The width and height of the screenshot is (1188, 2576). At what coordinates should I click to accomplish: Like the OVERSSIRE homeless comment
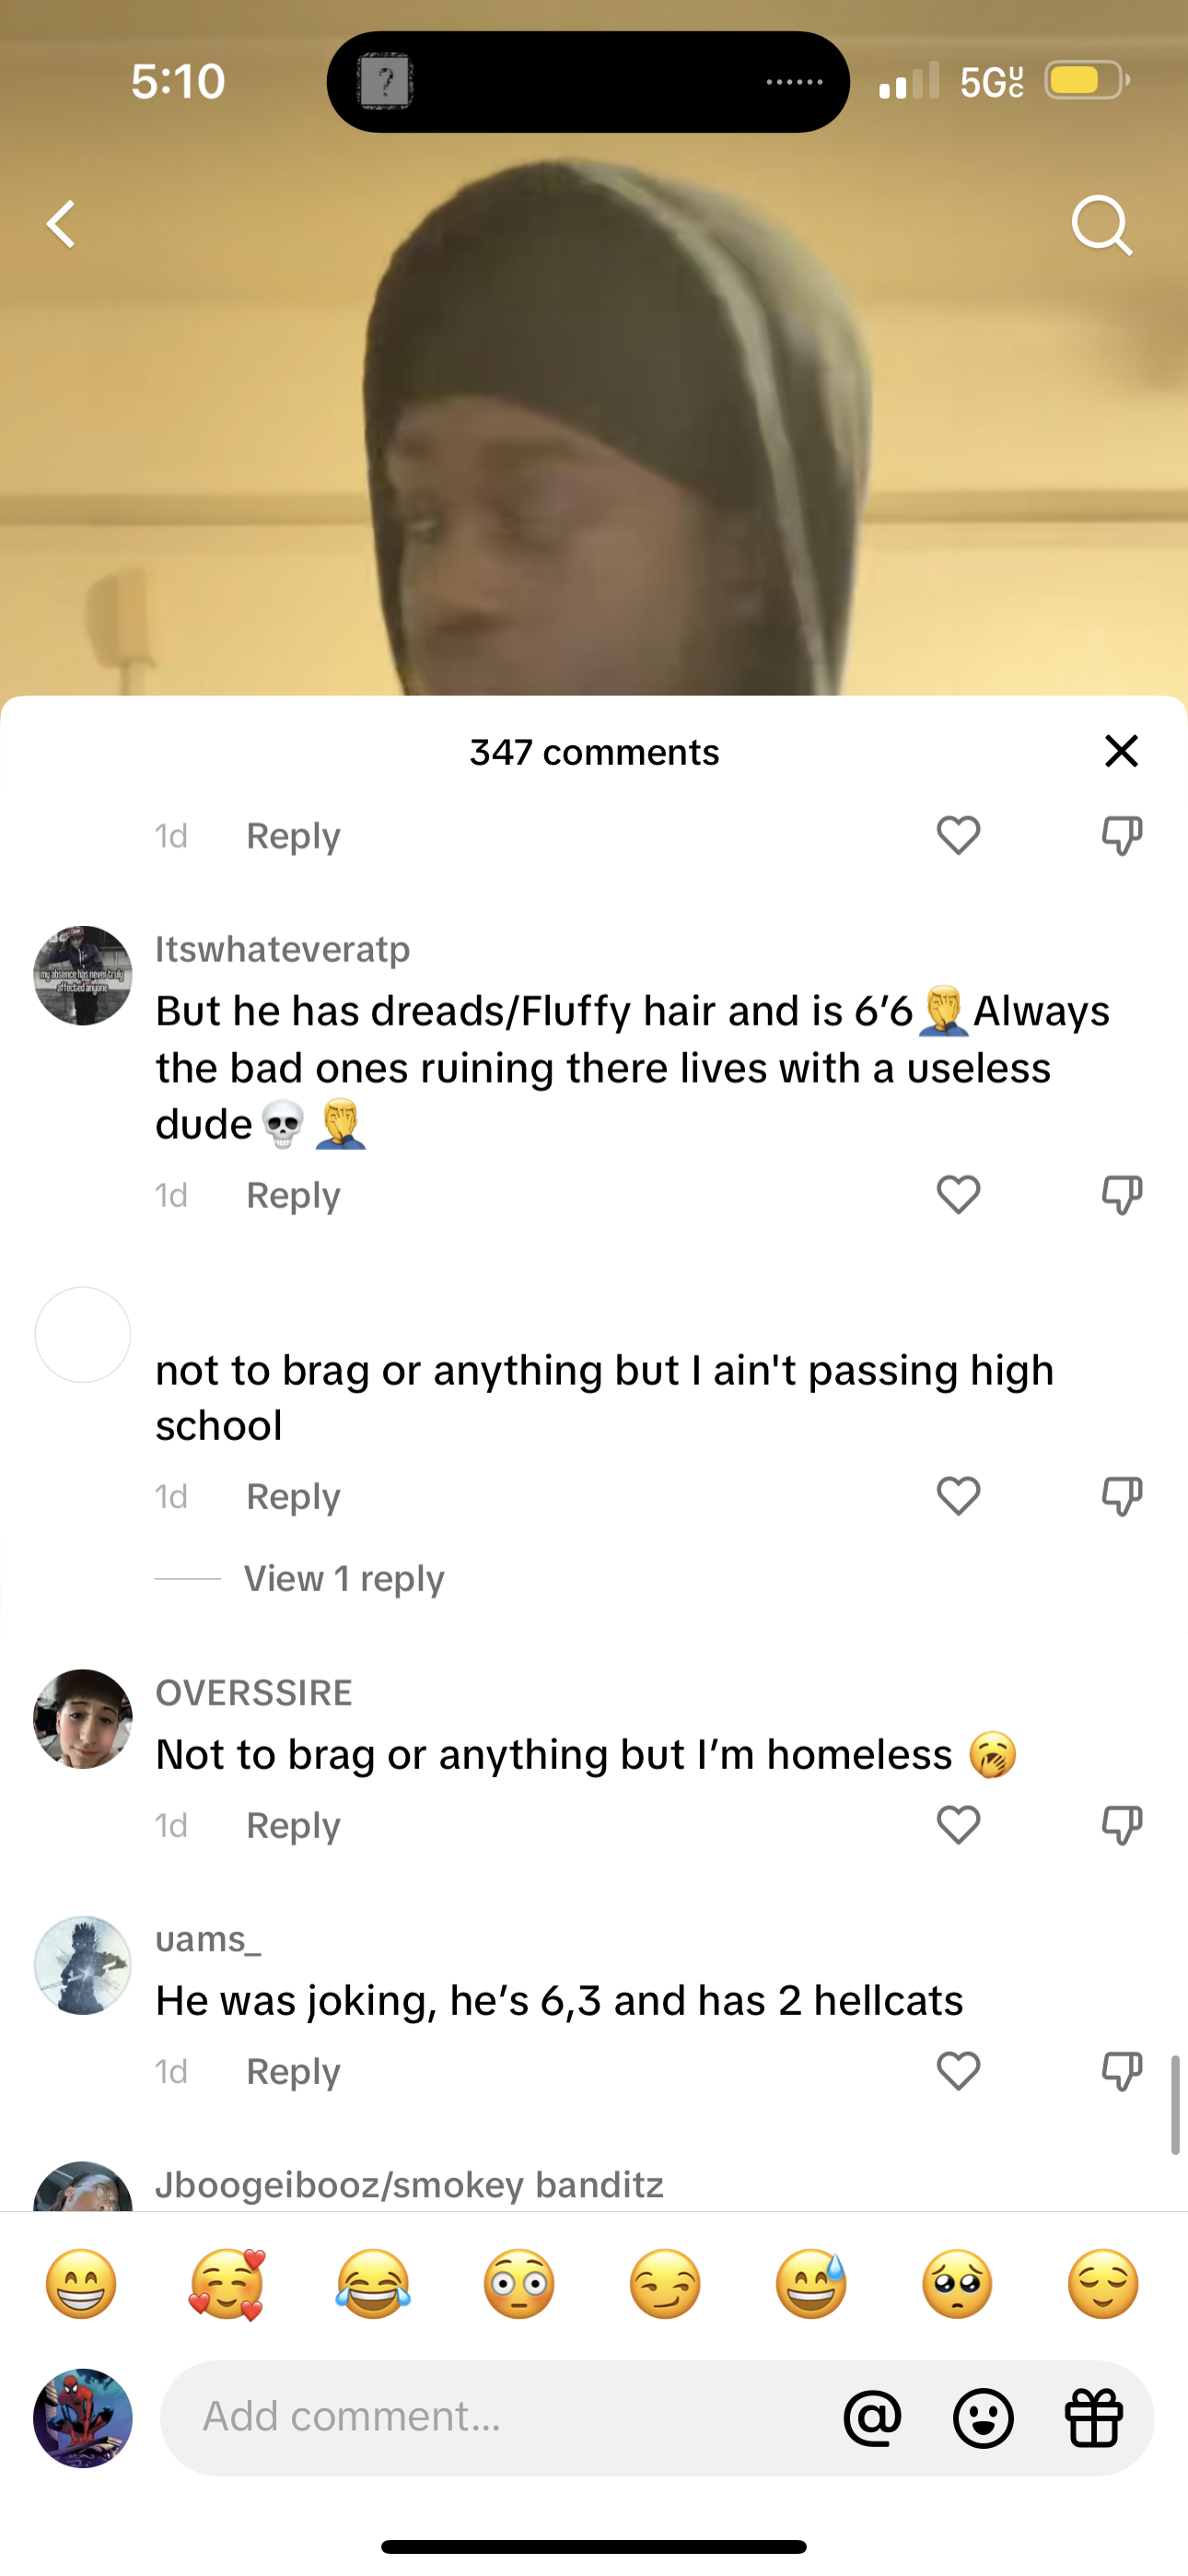pyautogui.click(x=958, y=1825)
